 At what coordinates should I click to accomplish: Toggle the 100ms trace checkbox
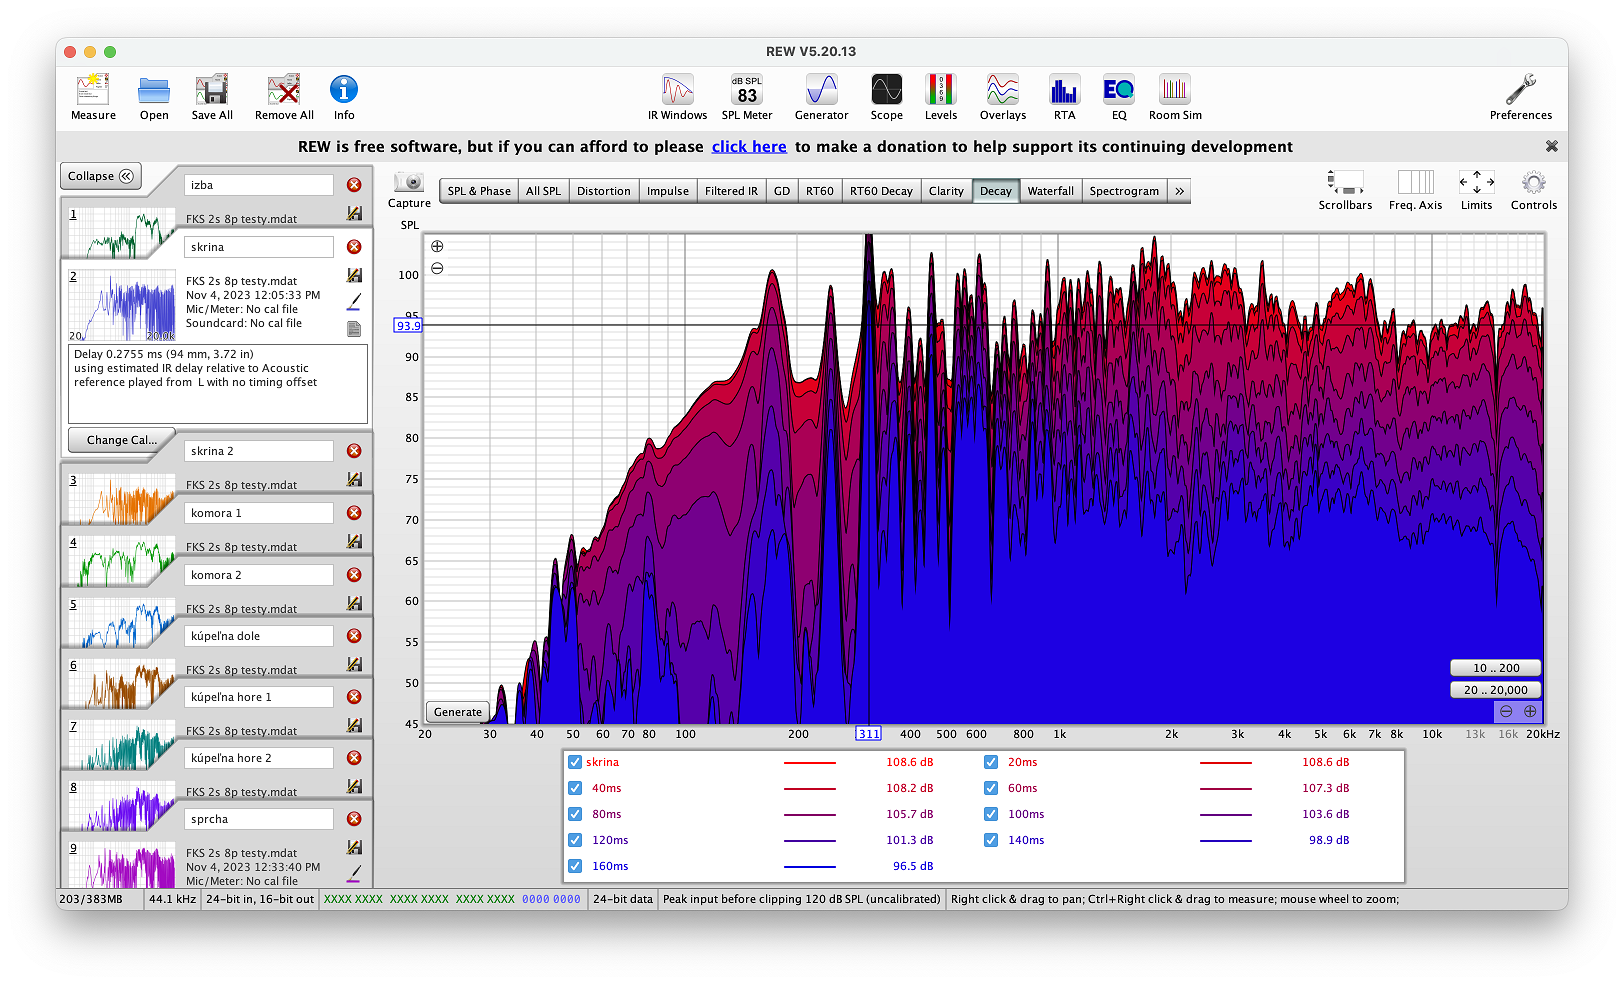click(x=991, y=814)
